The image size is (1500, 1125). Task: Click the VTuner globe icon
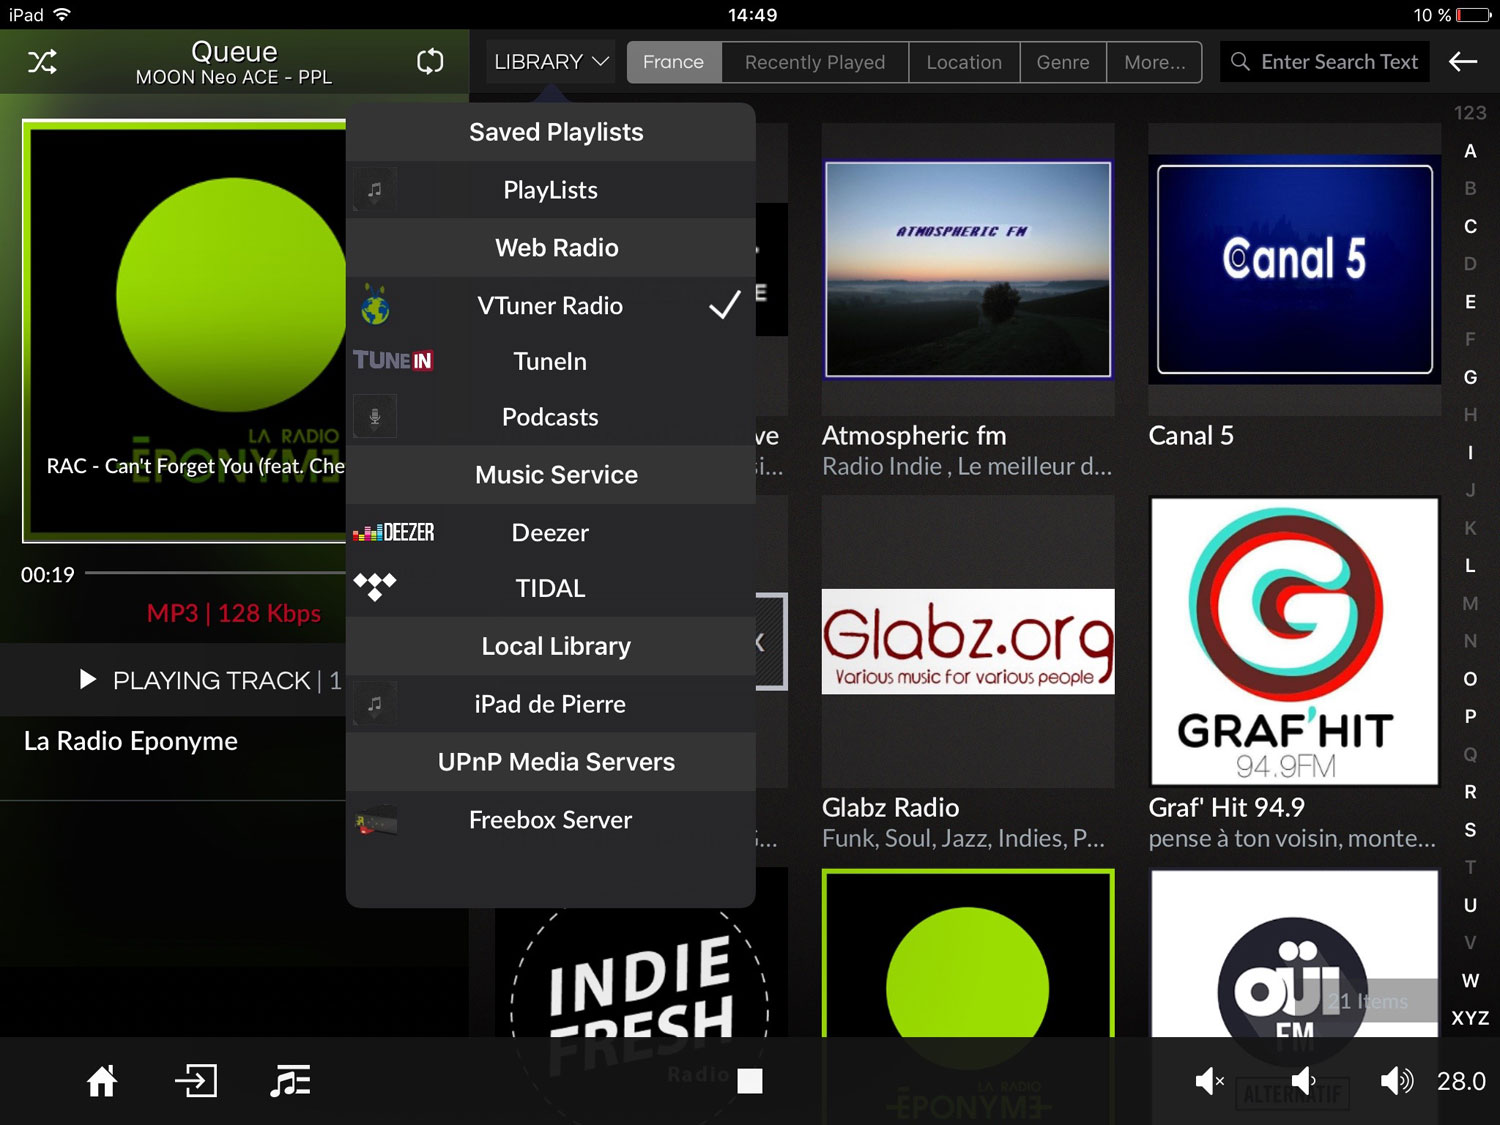[375, 305]
